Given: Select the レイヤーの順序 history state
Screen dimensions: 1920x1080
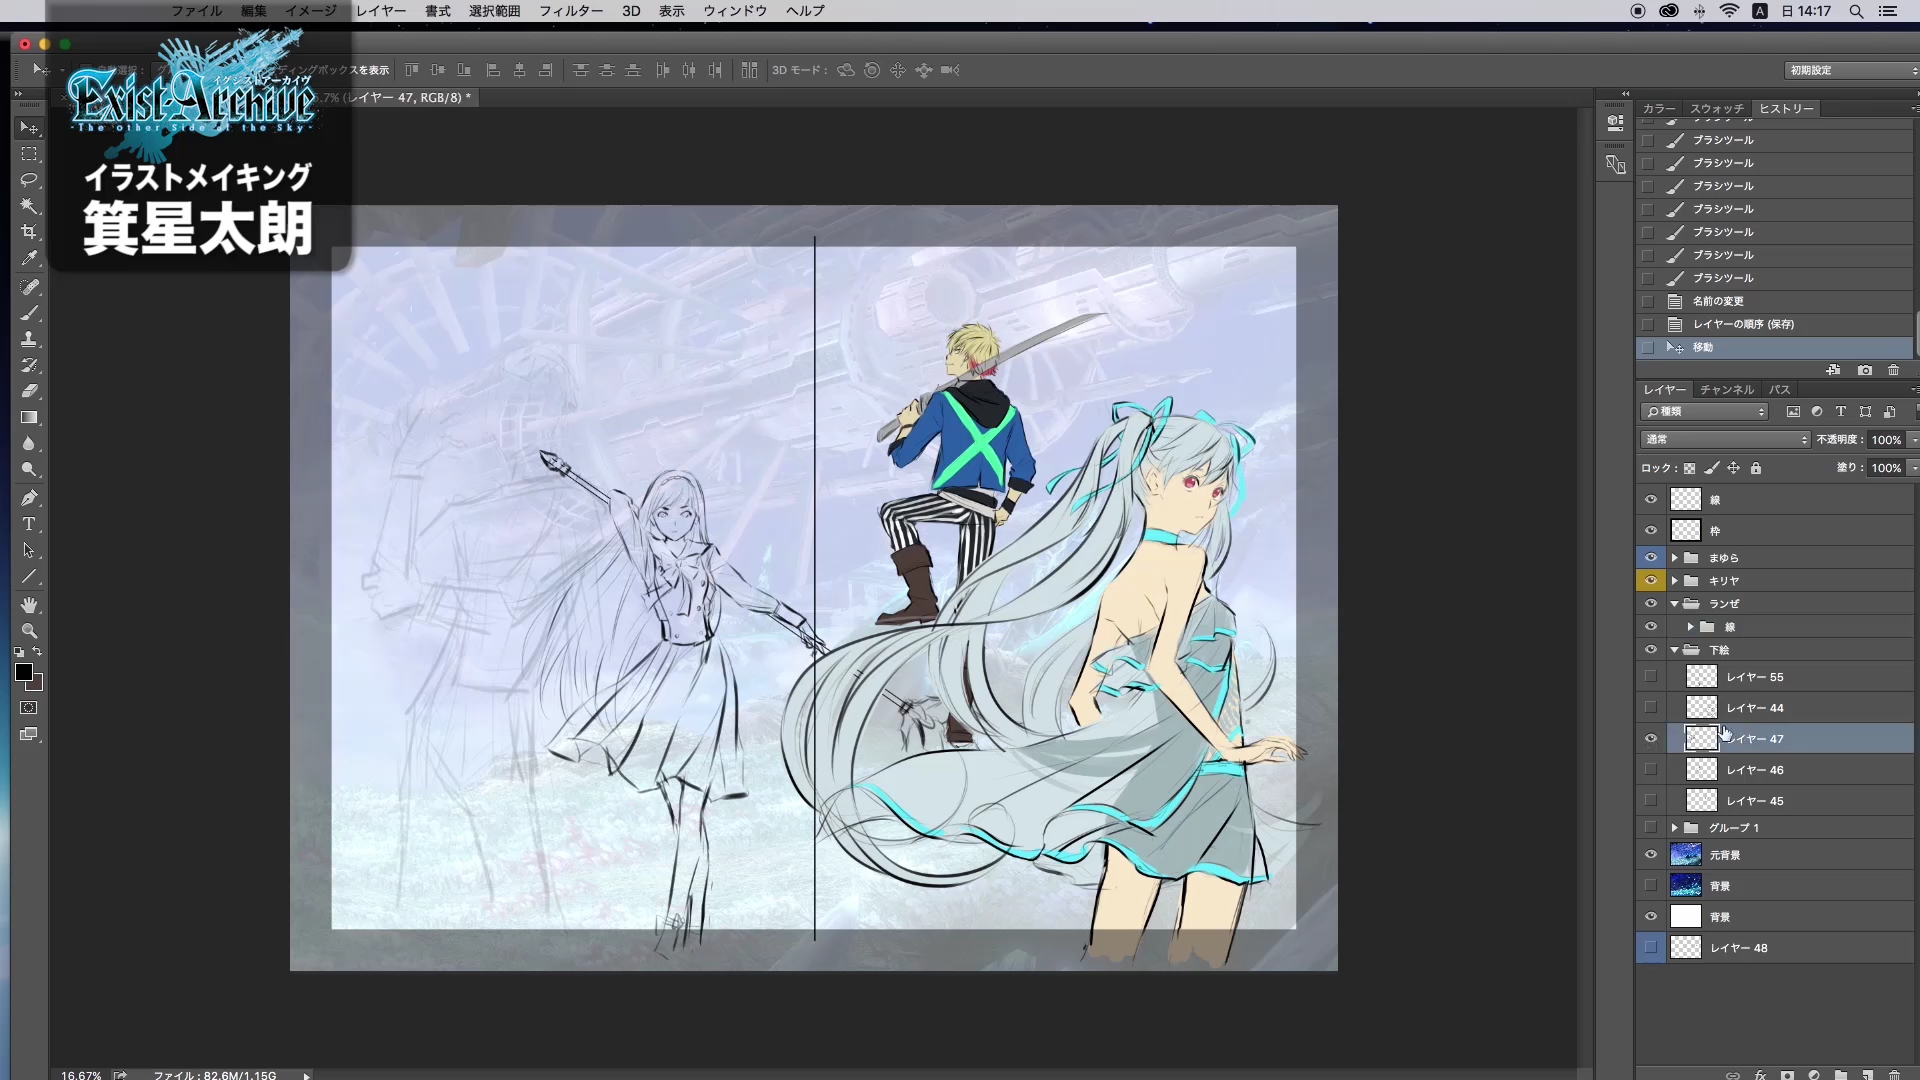Looking at the screenshot, I should coord(1743,324).
